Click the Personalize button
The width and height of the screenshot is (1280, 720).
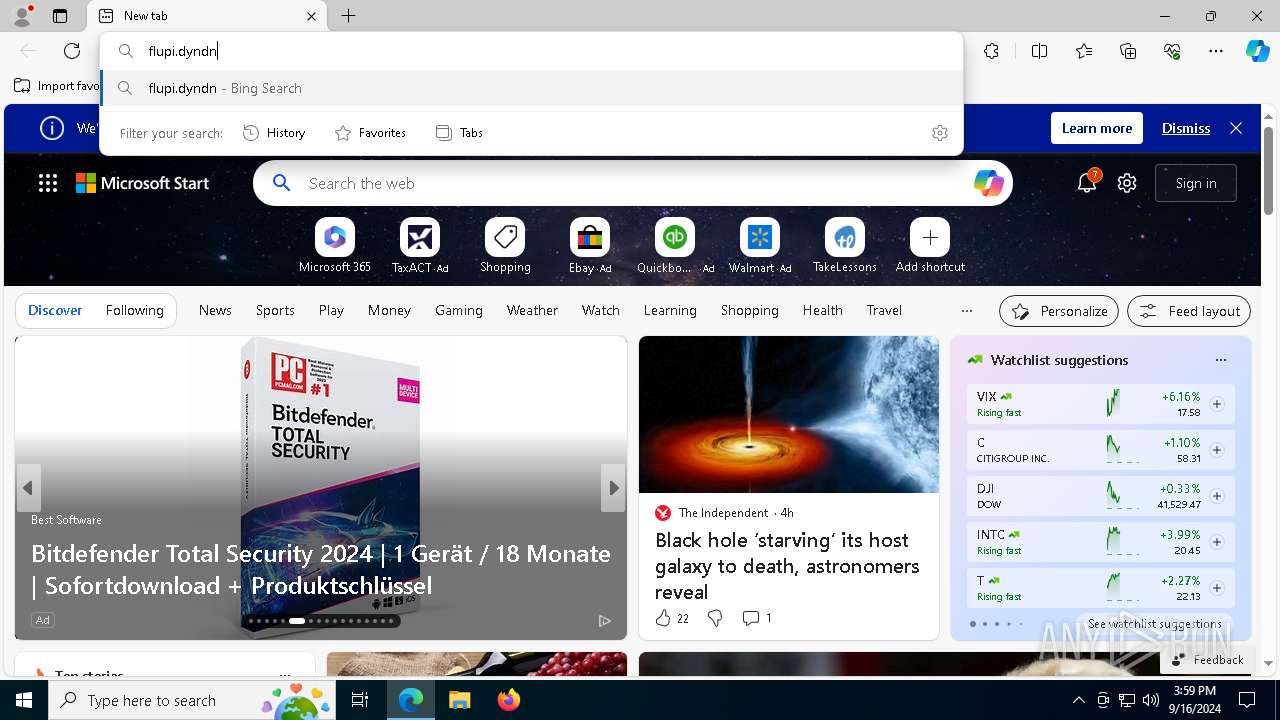[1059, 311]
